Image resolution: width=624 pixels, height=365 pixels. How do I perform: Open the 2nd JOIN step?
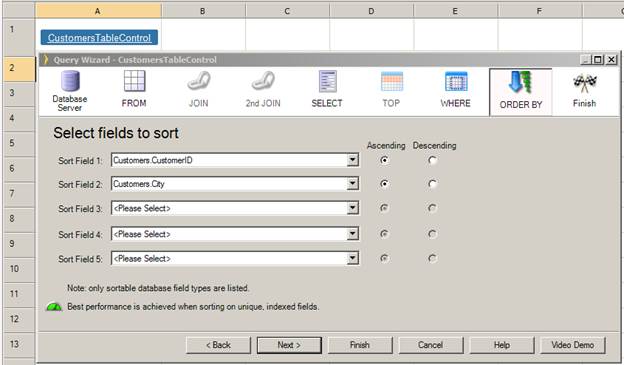pyautogui.click(x=263, y=89)
